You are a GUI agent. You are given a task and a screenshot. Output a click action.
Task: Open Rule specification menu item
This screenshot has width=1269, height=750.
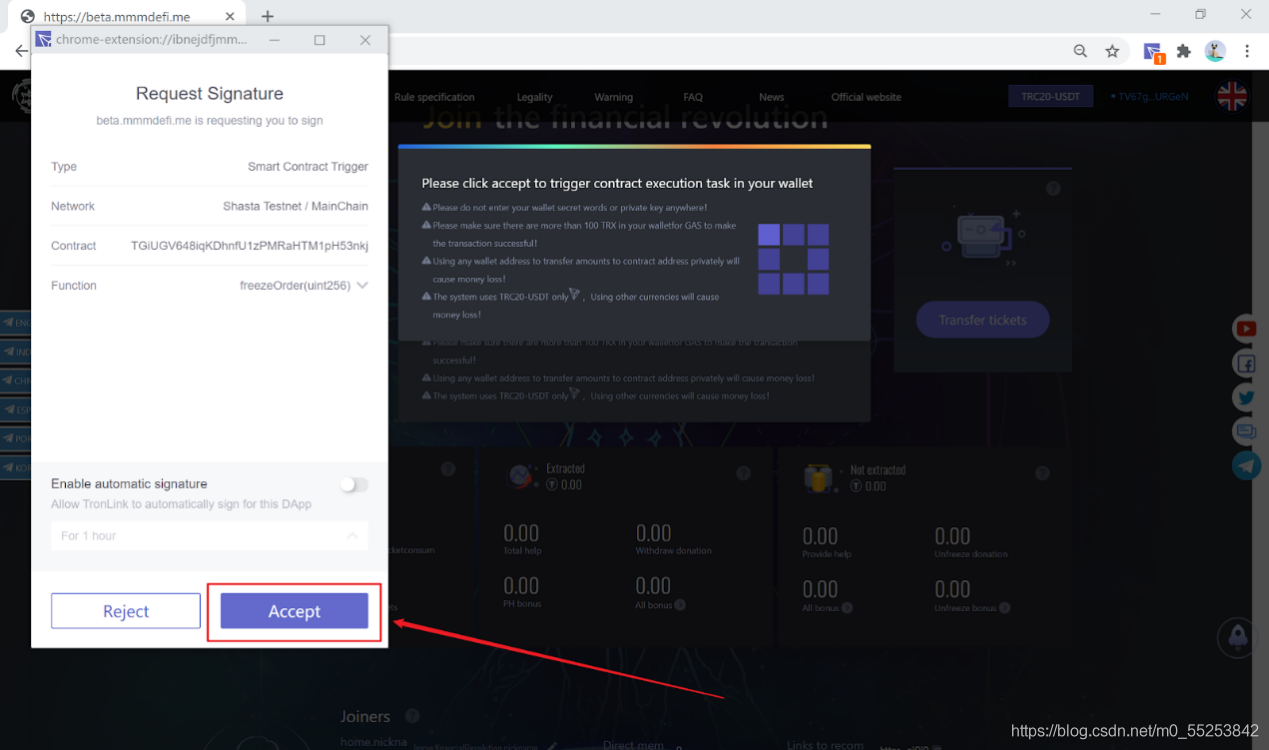tap(434, 97)
